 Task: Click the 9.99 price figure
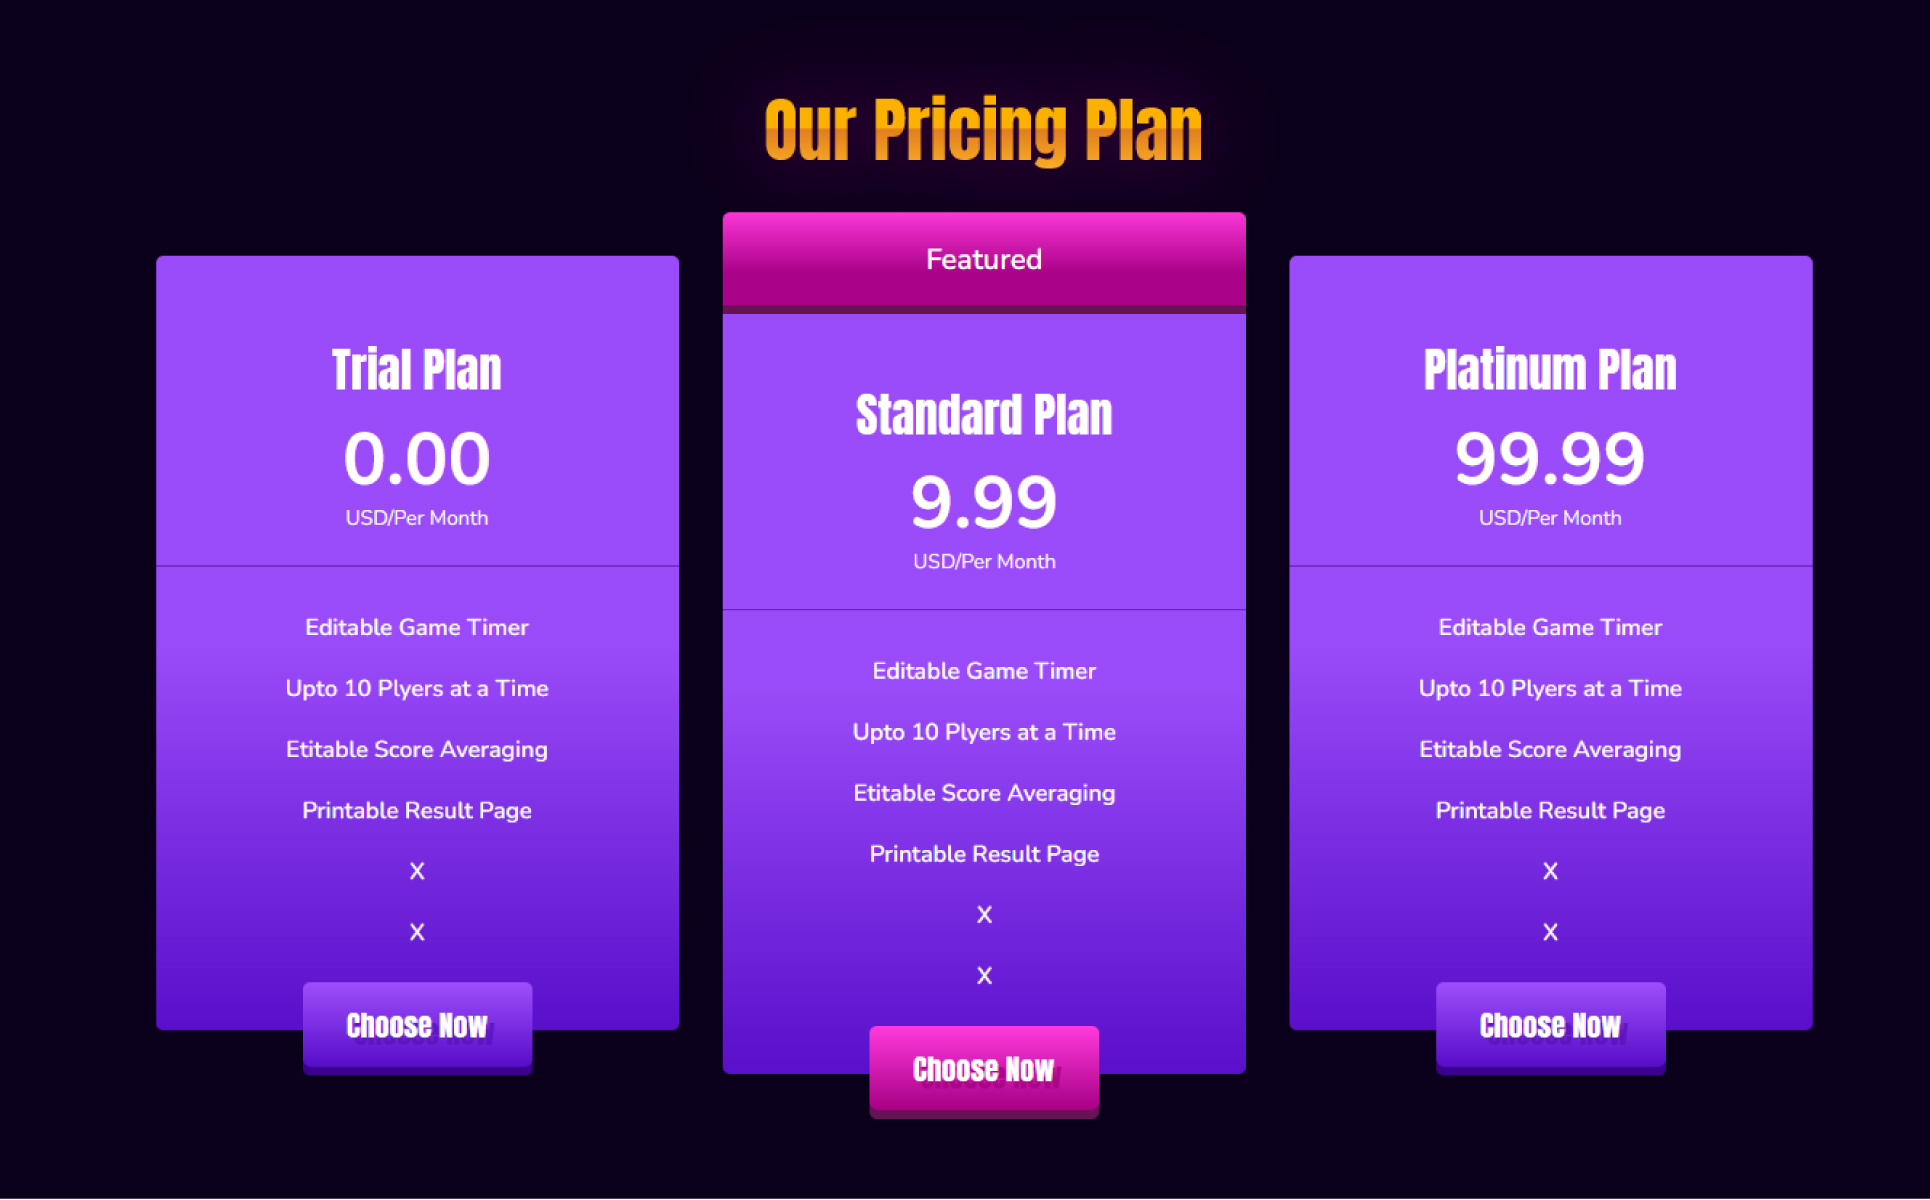[984, 502]
